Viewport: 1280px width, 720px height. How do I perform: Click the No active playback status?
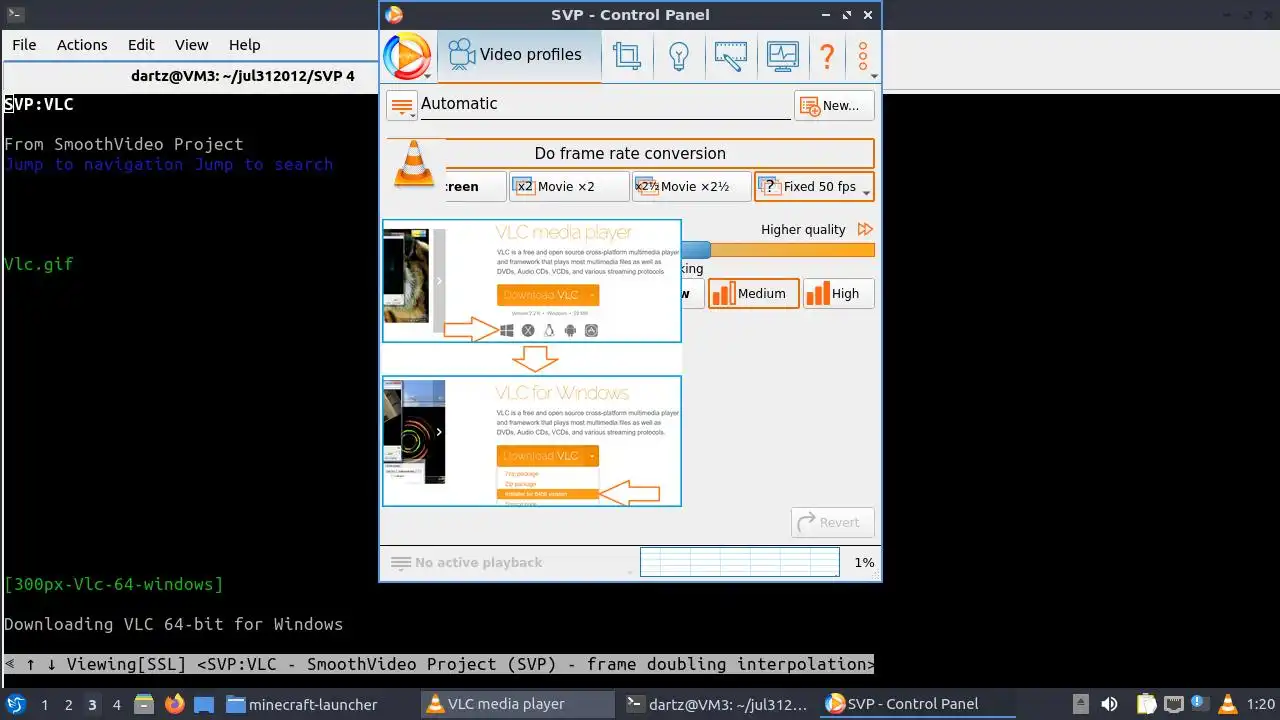[x=478, y=562]
